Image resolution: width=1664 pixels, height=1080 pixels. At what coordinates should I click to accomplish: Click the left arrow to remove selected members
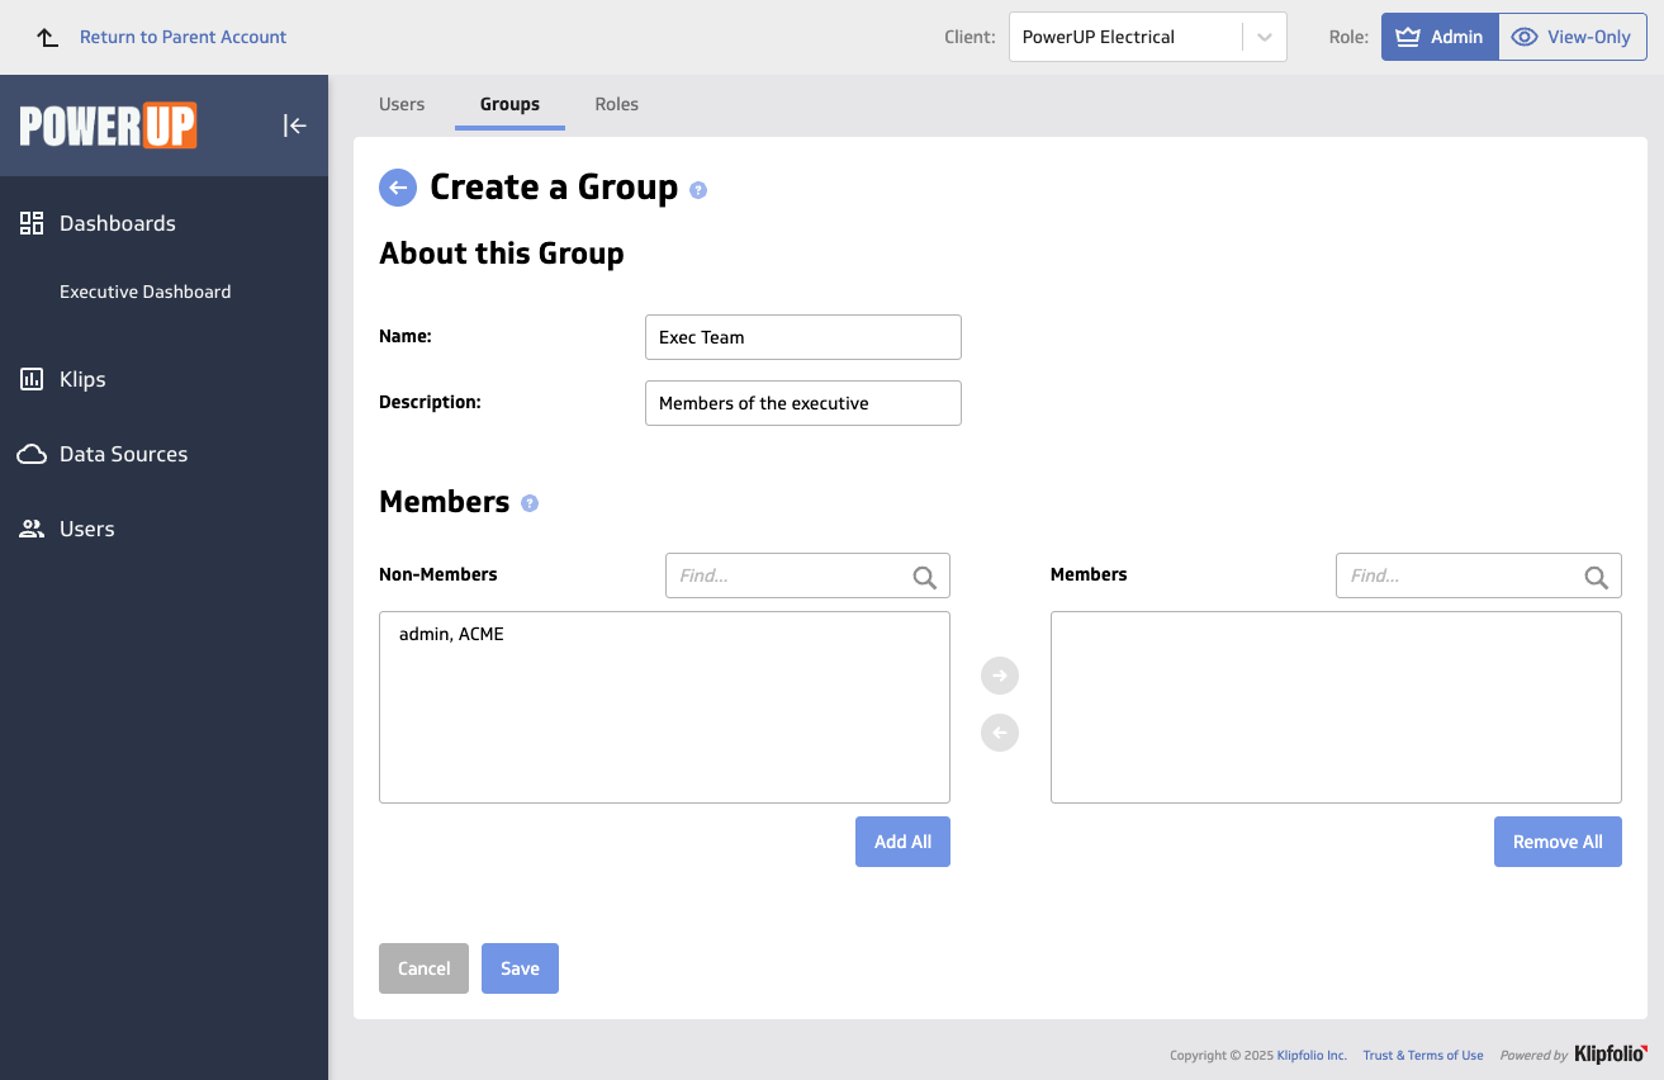(x=999, y=733)
